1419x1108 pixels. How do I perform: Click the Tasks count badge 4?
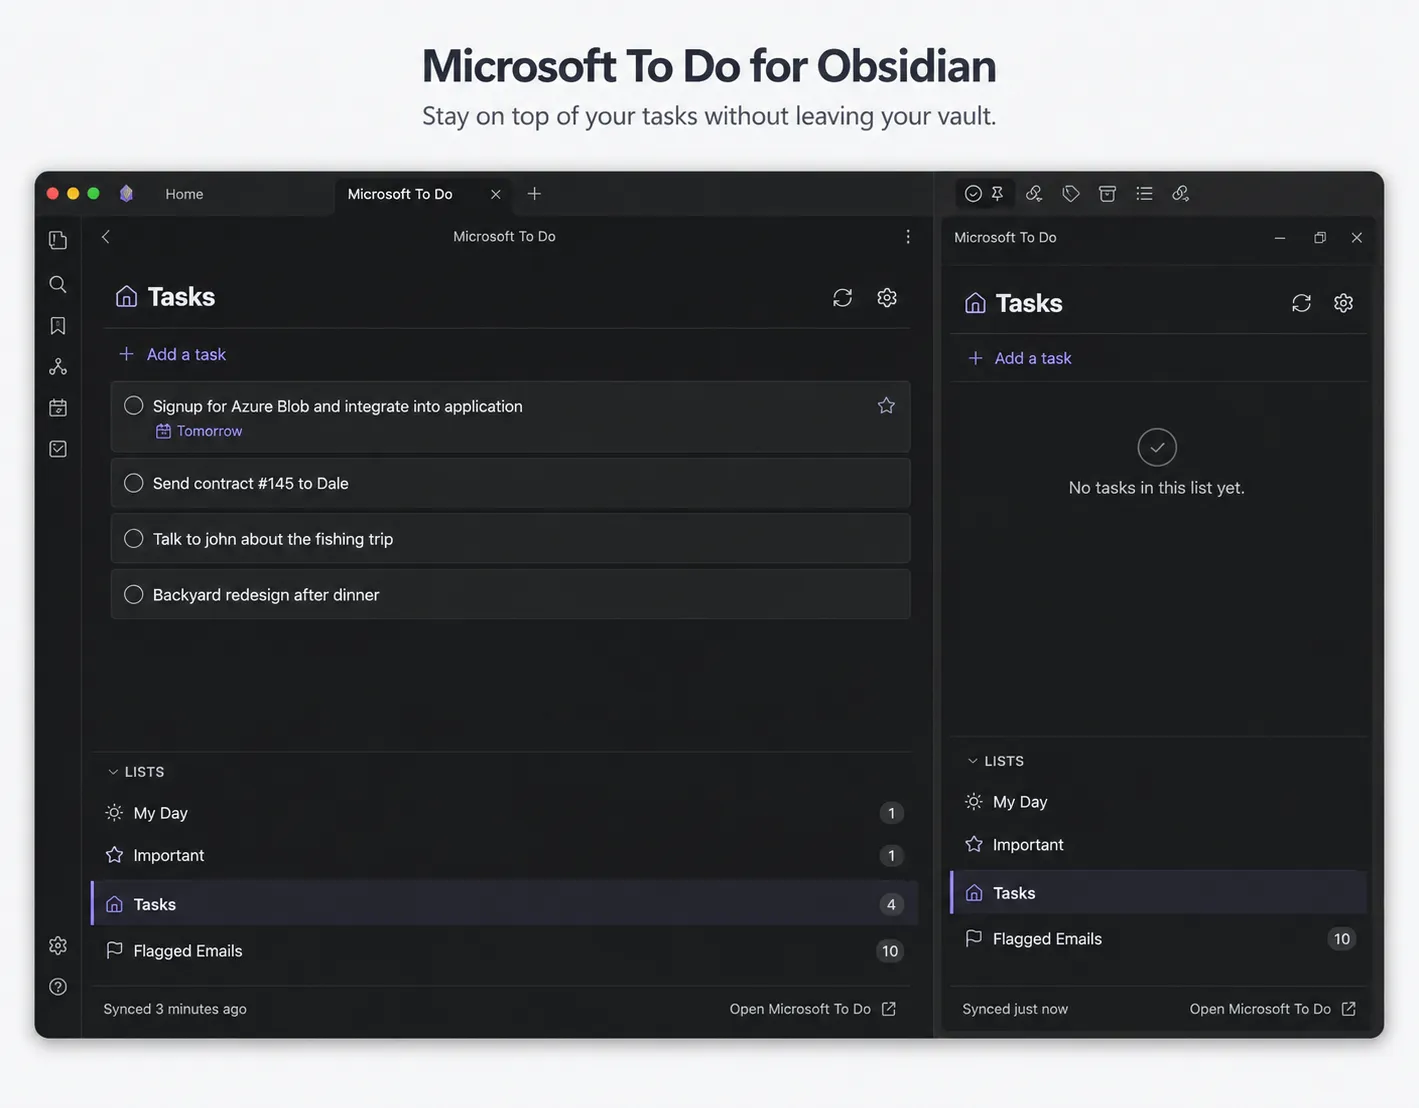pyautogui.click(x=891, y=904)
